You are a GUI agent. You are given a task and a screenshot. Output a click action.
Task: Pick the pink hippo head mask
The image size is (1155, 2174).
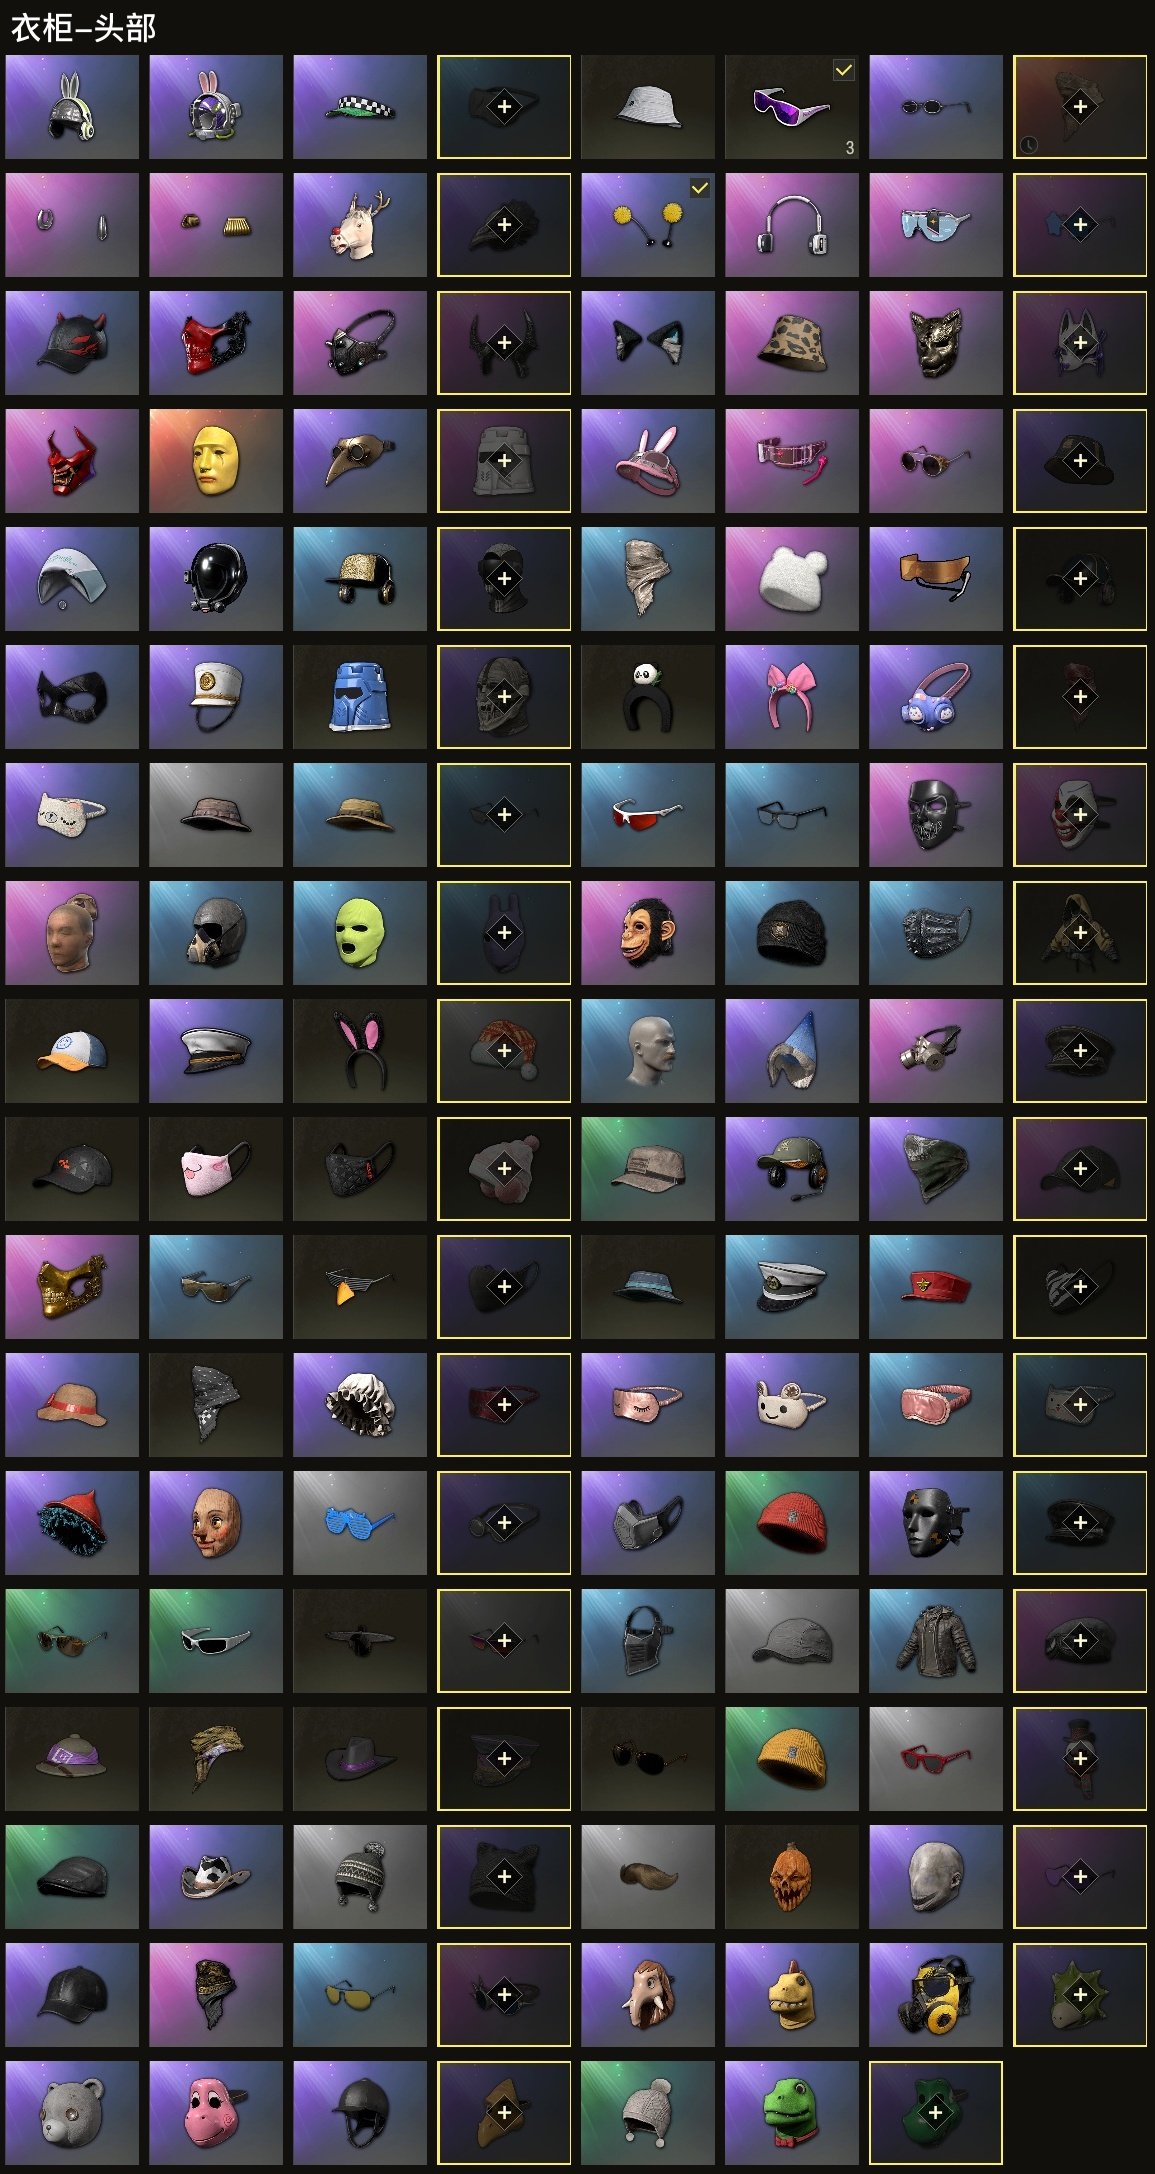point(216,2113)
